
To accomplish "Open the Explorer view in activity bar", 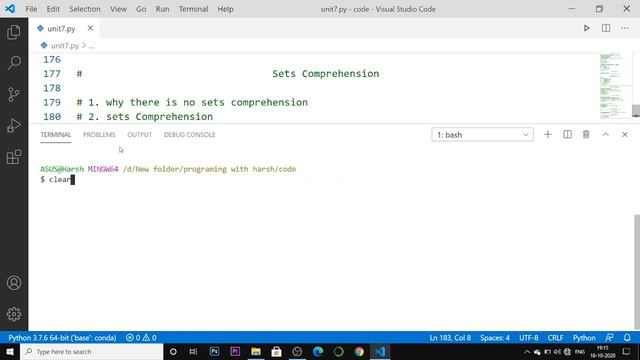I will pos(14,32).
